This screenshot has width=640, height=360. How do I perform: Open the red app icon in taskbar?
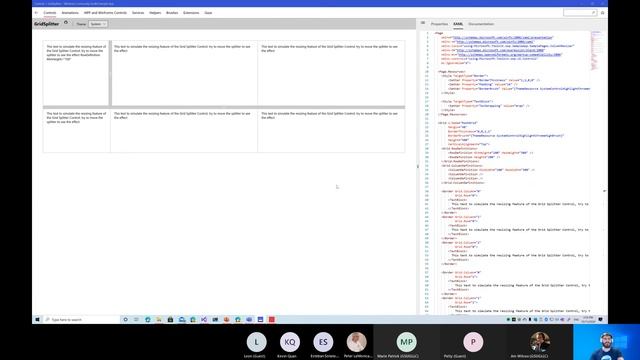(271, 320)
